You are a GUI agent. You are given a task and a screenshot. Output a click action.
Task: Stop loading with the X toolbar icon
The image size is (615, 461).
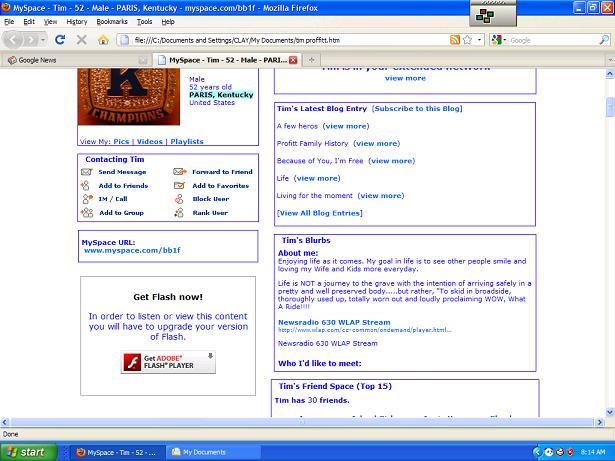82,39
